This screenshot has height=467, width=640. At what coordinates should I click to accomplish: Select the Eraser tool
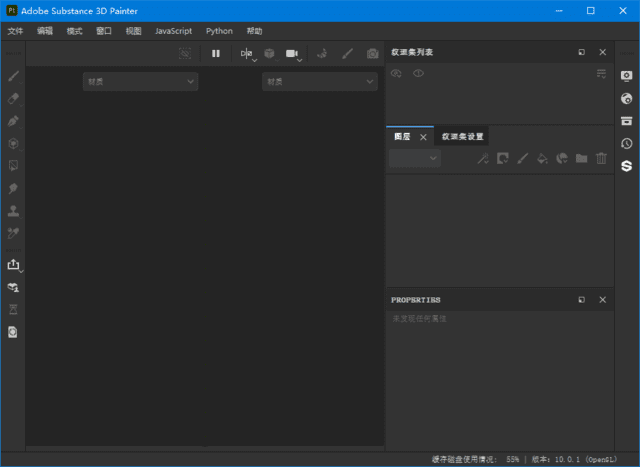[14, 98]
